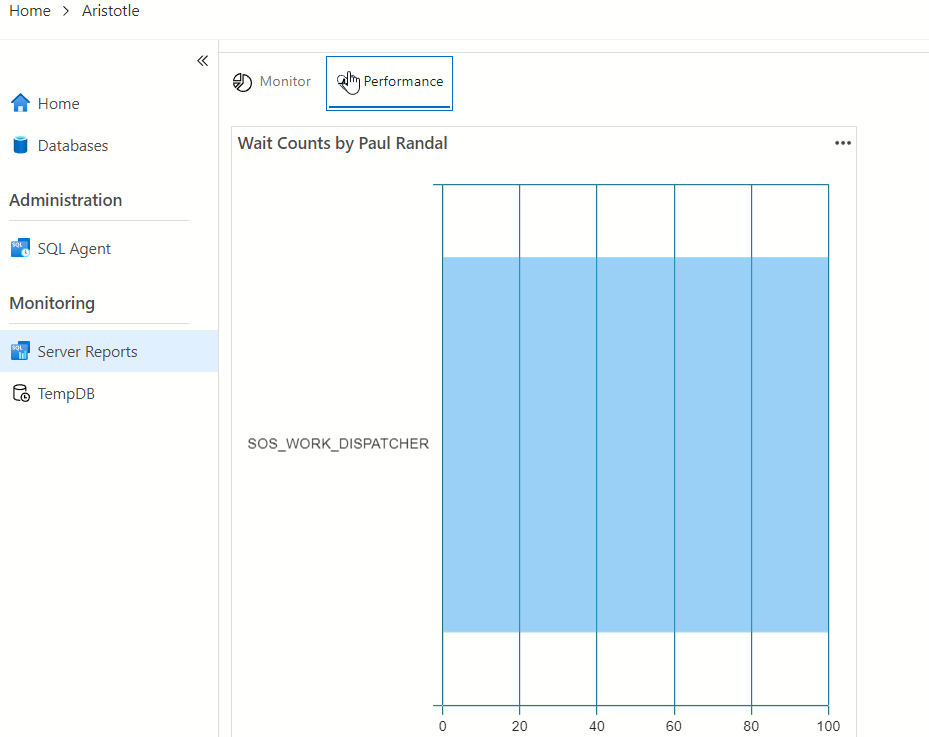The image size is (929, 737).
Task: Click the 60 axis tick label
Action: (x=674, y=726)
